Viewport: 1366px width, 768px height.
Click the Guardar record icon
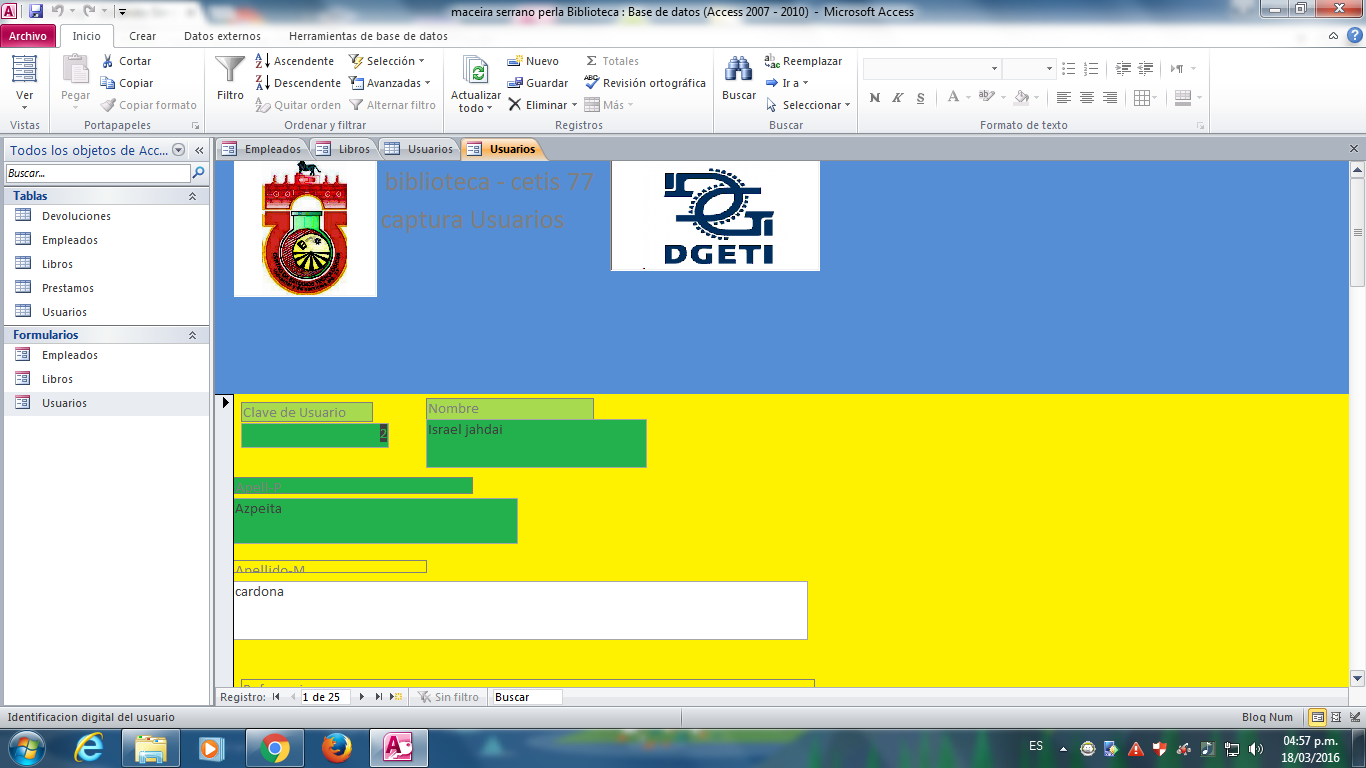(x=516, y=83)
